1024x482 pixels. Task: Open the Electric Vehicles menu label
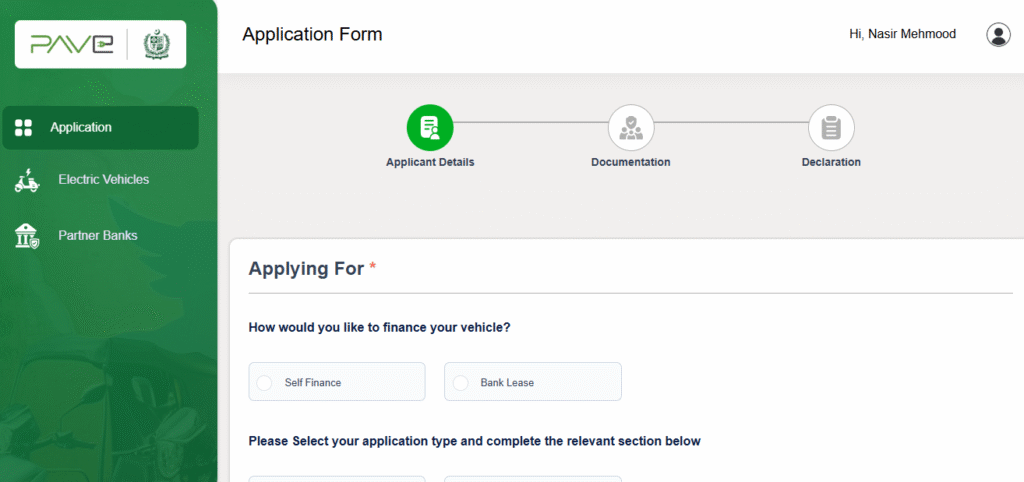[x=104, y=179]
